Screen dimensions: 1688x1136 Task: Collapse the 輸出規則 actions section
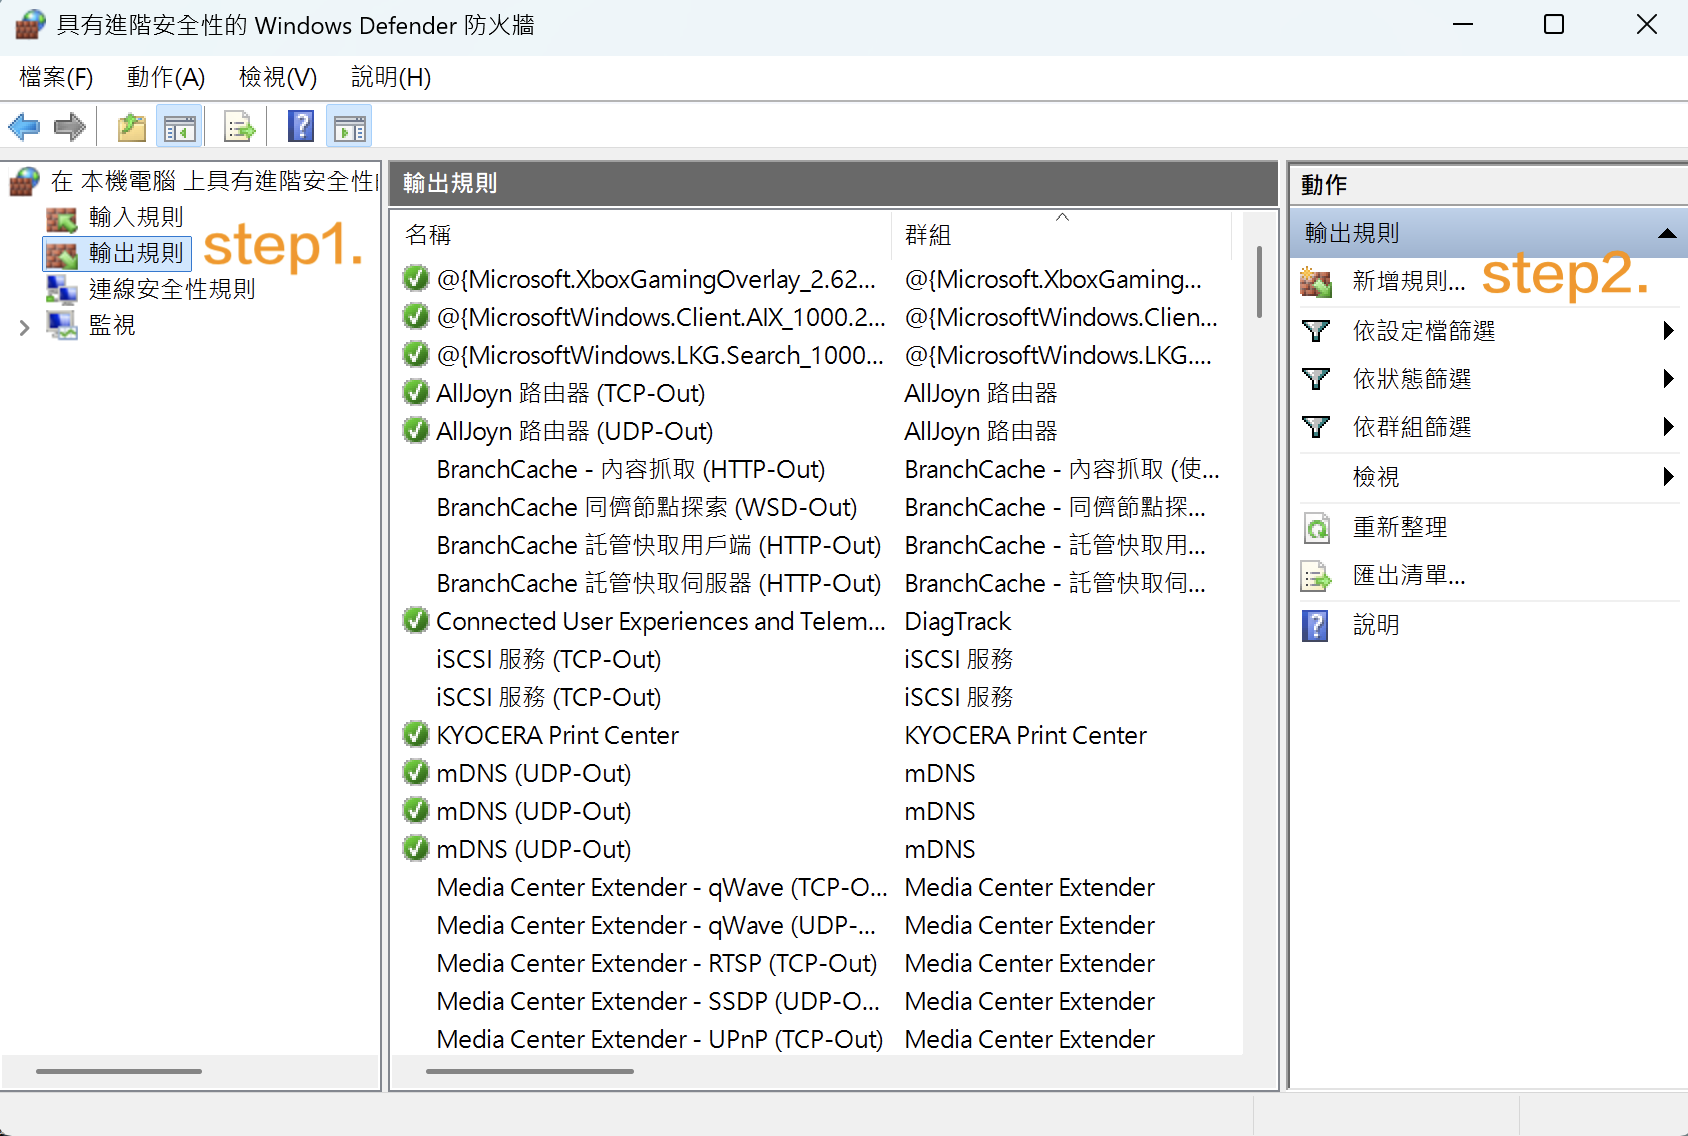1666,233
